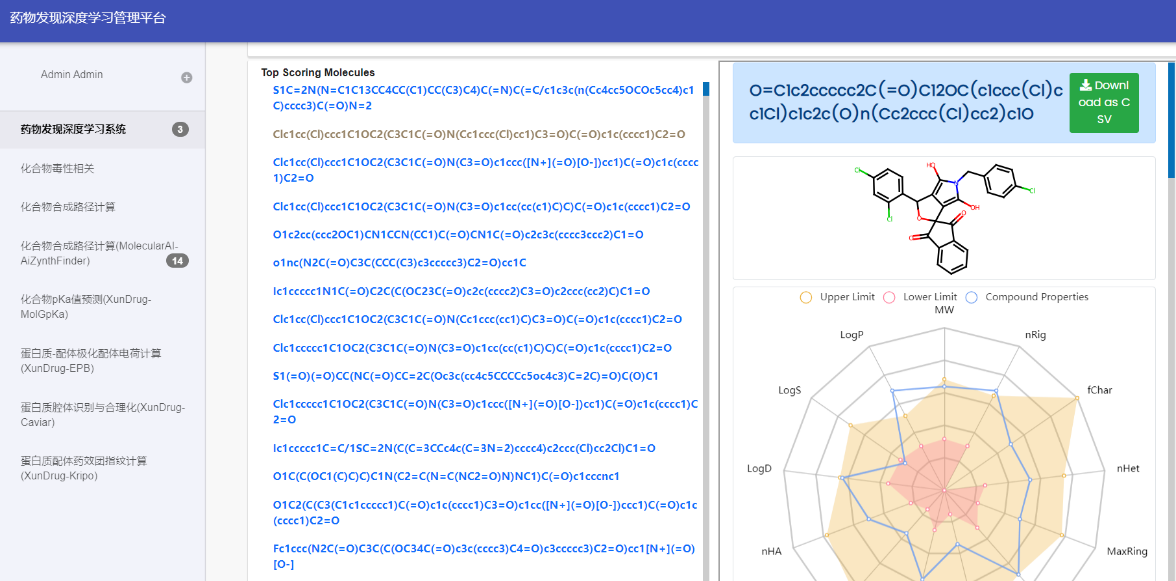Viewport: 1176px width, 581px height.
Task: Click the badge showing 3 in sidebar
Action: (x=180, y=129)
